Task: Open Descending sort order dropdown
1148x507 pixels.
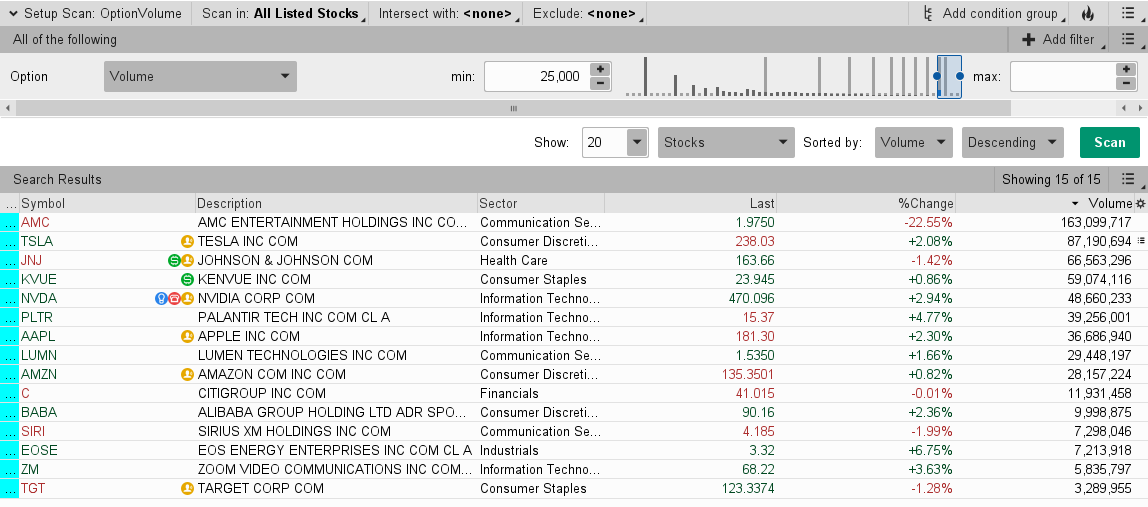Action: tap(1013, 142)
